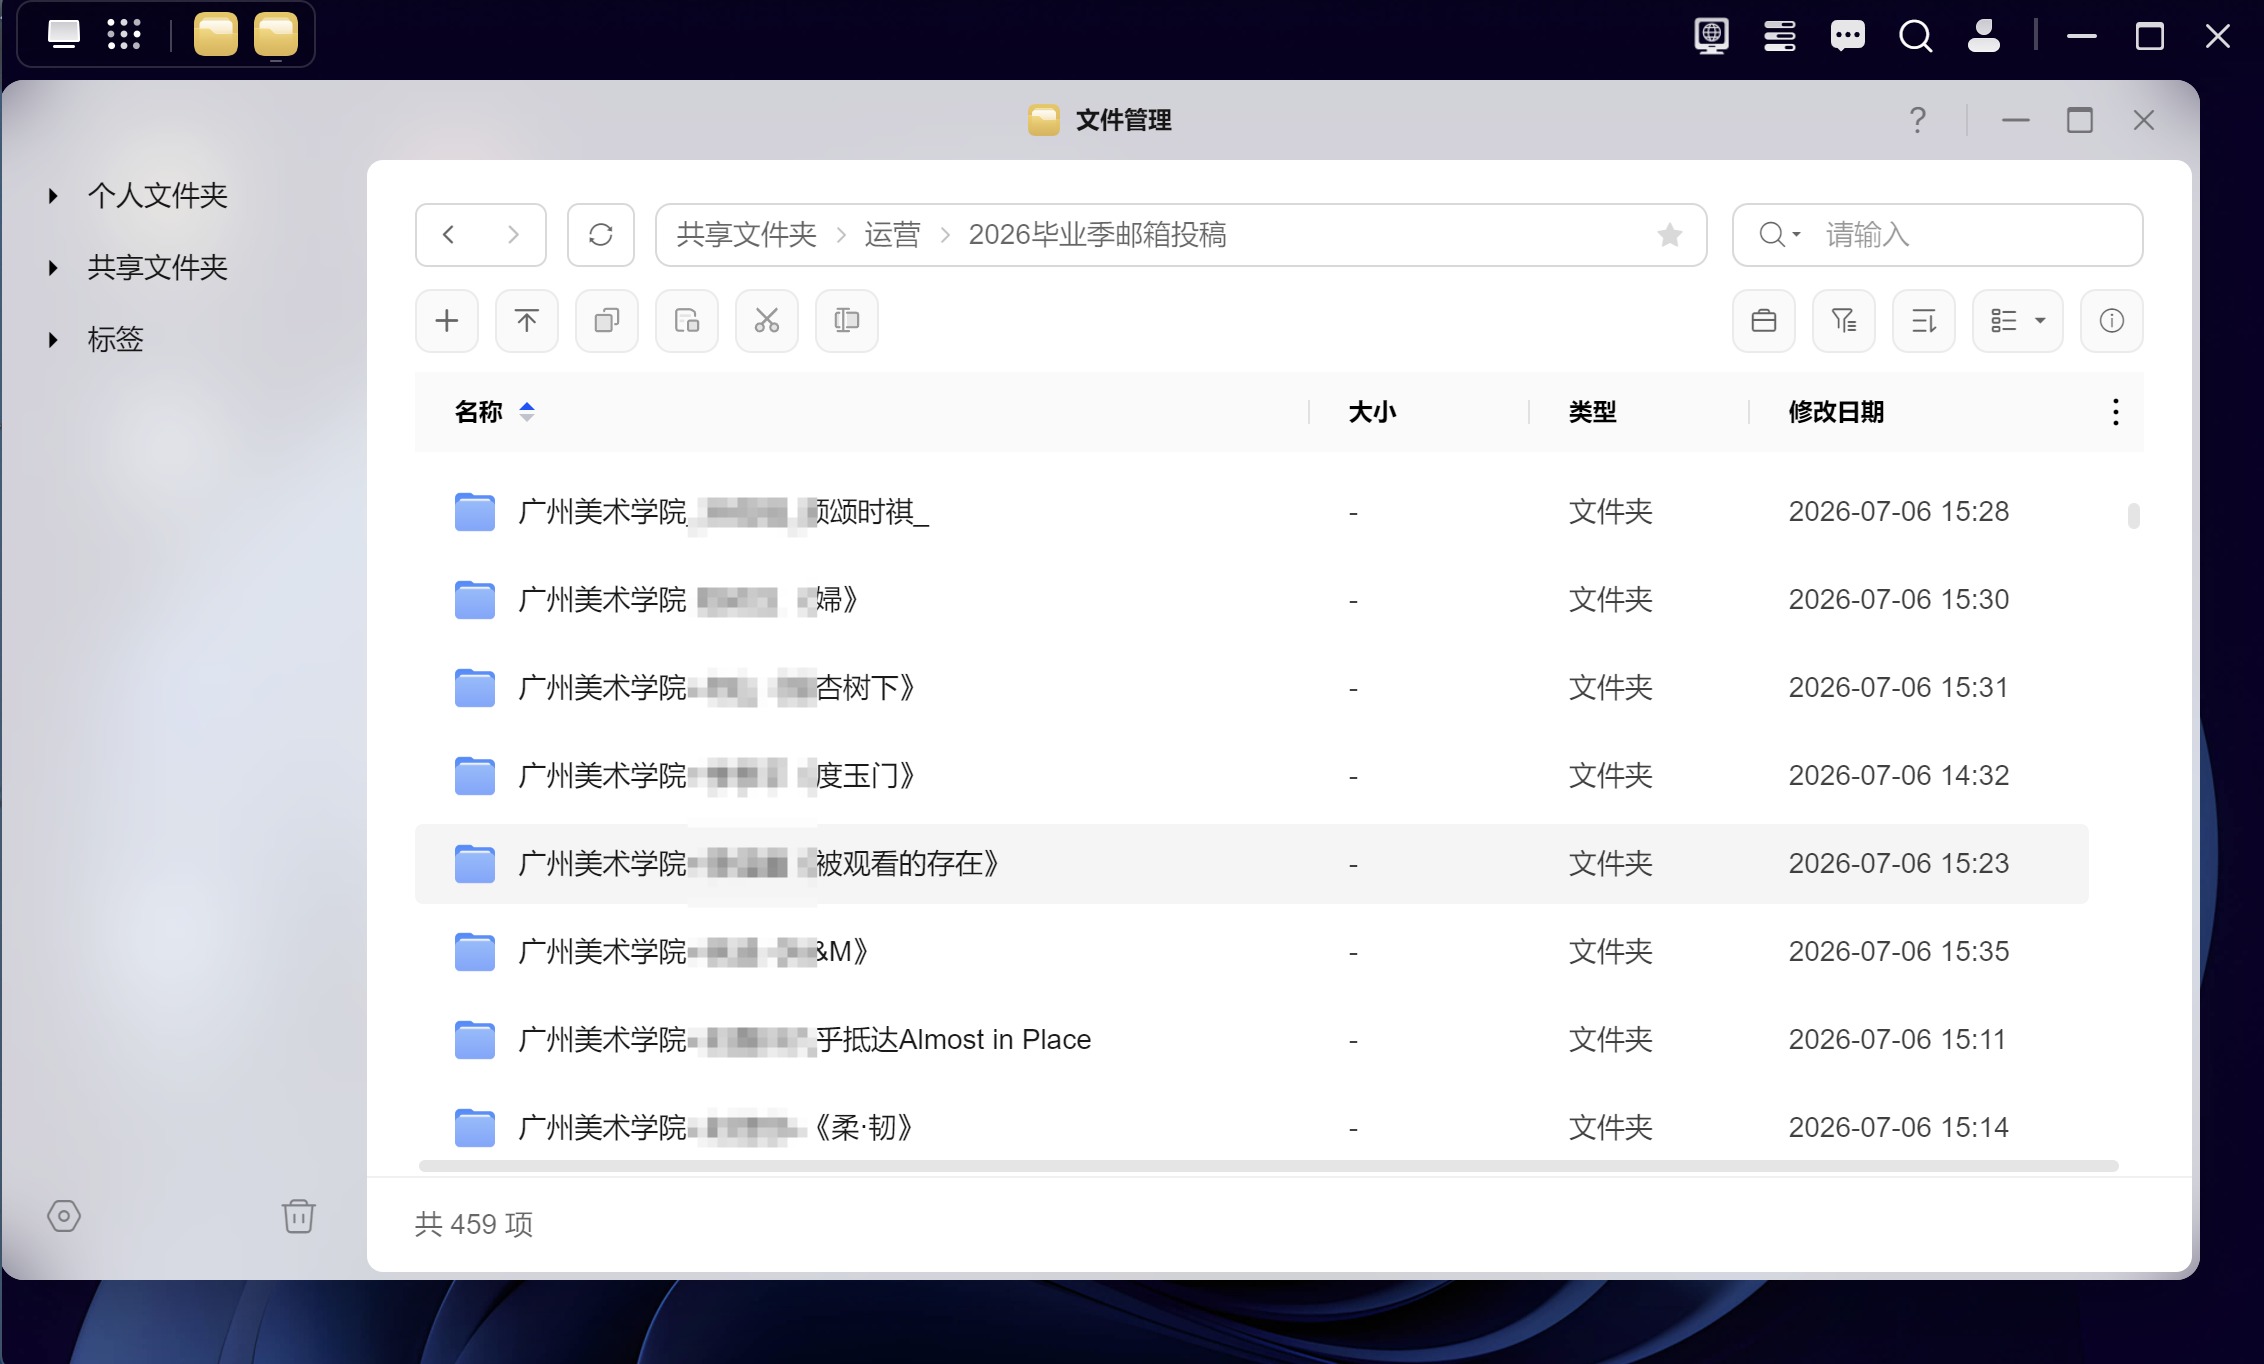Screen dimensions: 2264x1364
Task: Sort by 类型 column header
Action: 1592,412
